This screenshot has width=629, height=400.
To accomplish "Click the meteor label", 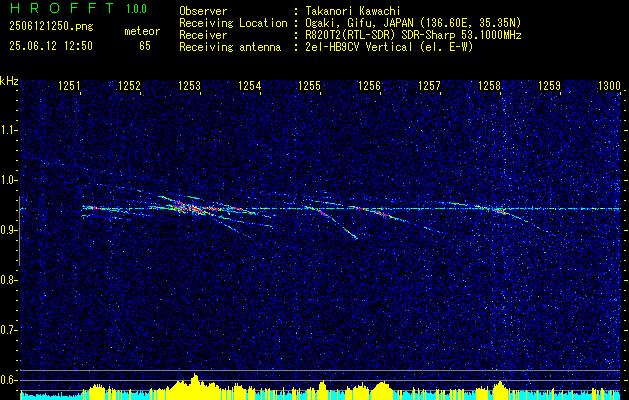I will click(142, 31).
